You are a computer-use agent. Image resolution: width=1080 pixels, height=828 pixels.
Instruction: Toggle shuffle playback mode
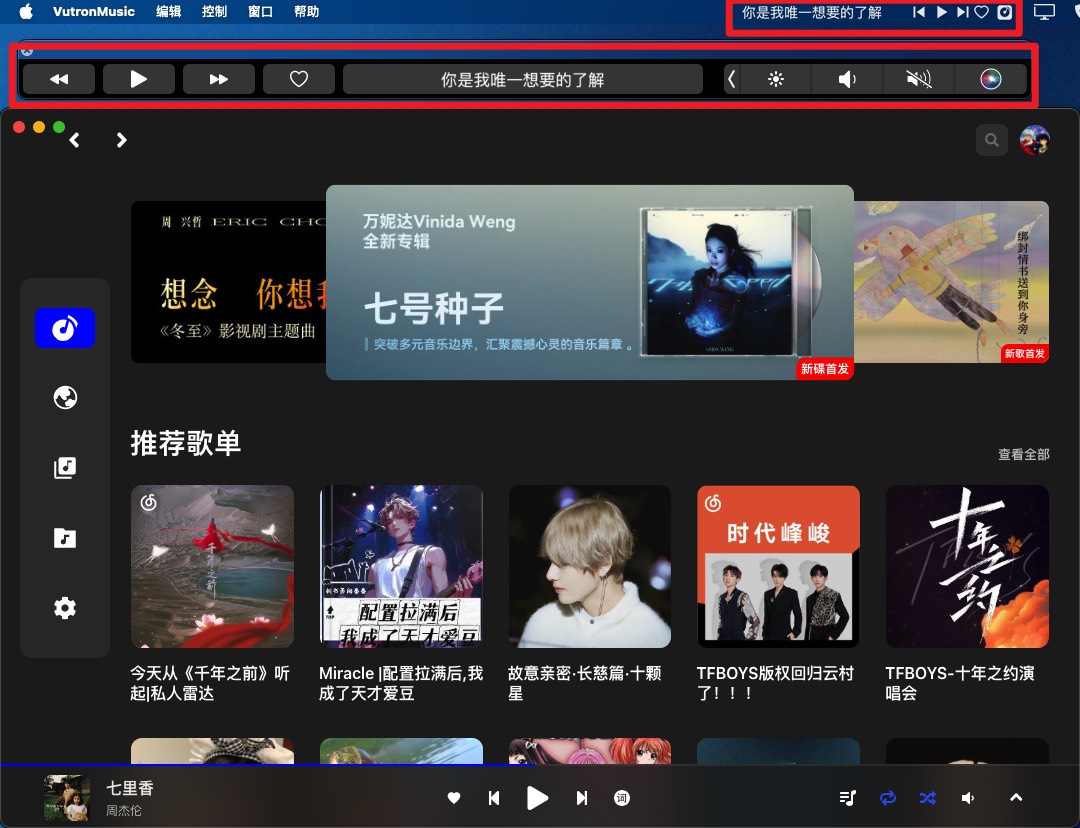click(927, 798)
